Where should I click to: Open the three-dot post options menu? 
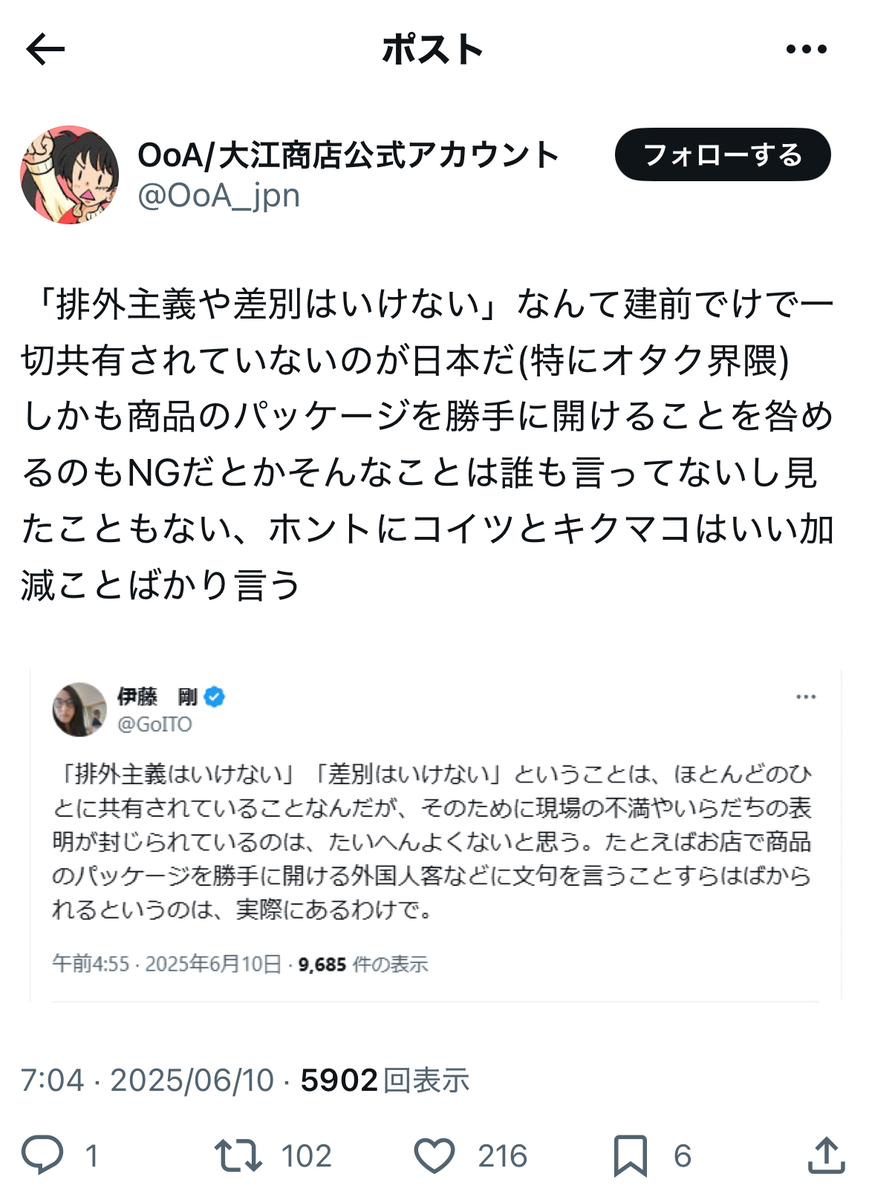[x=804, y=49]
